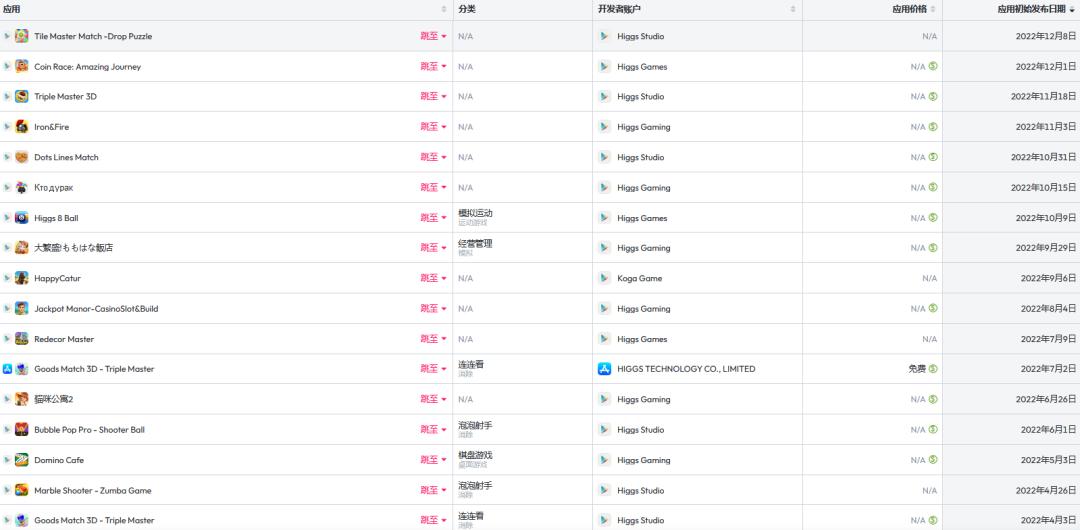Viewport: 1080px width, 530px height.
Task: Click the green price icon in Domino Cafe row
Action: [933, 460]
